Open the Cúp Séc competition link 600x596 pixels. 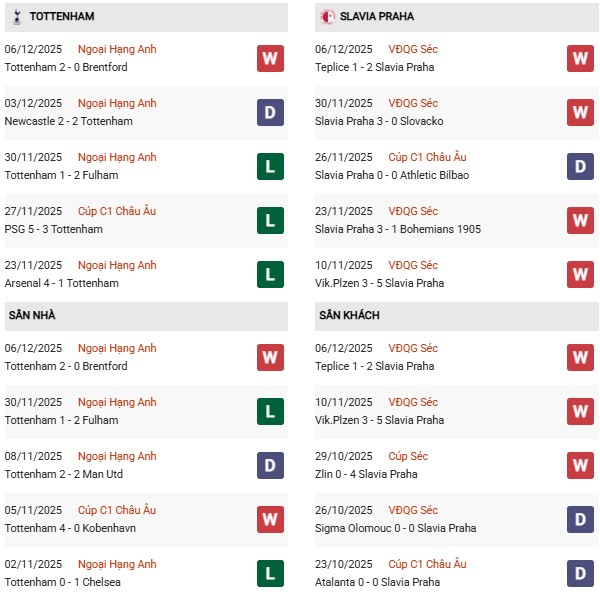[x=409, y=456]
